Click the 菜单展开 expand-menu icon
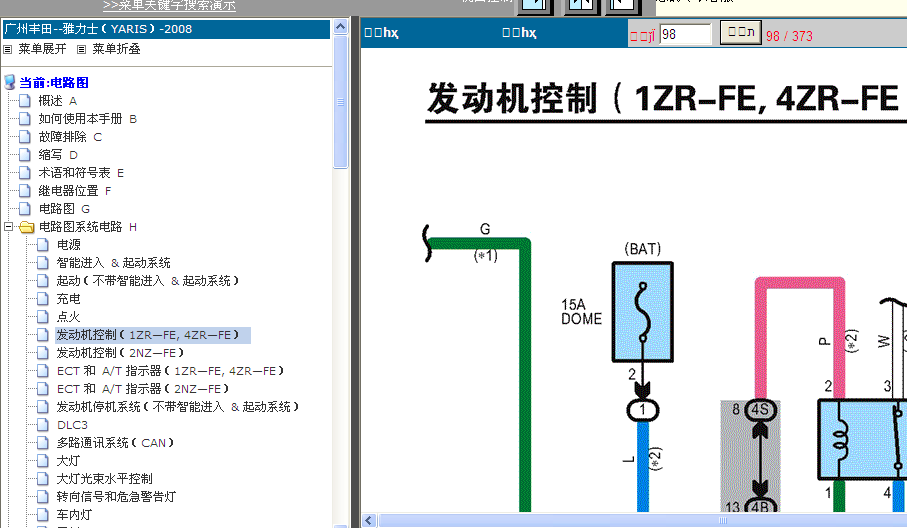The image size is (907, 528). click(x=8, y=49)
